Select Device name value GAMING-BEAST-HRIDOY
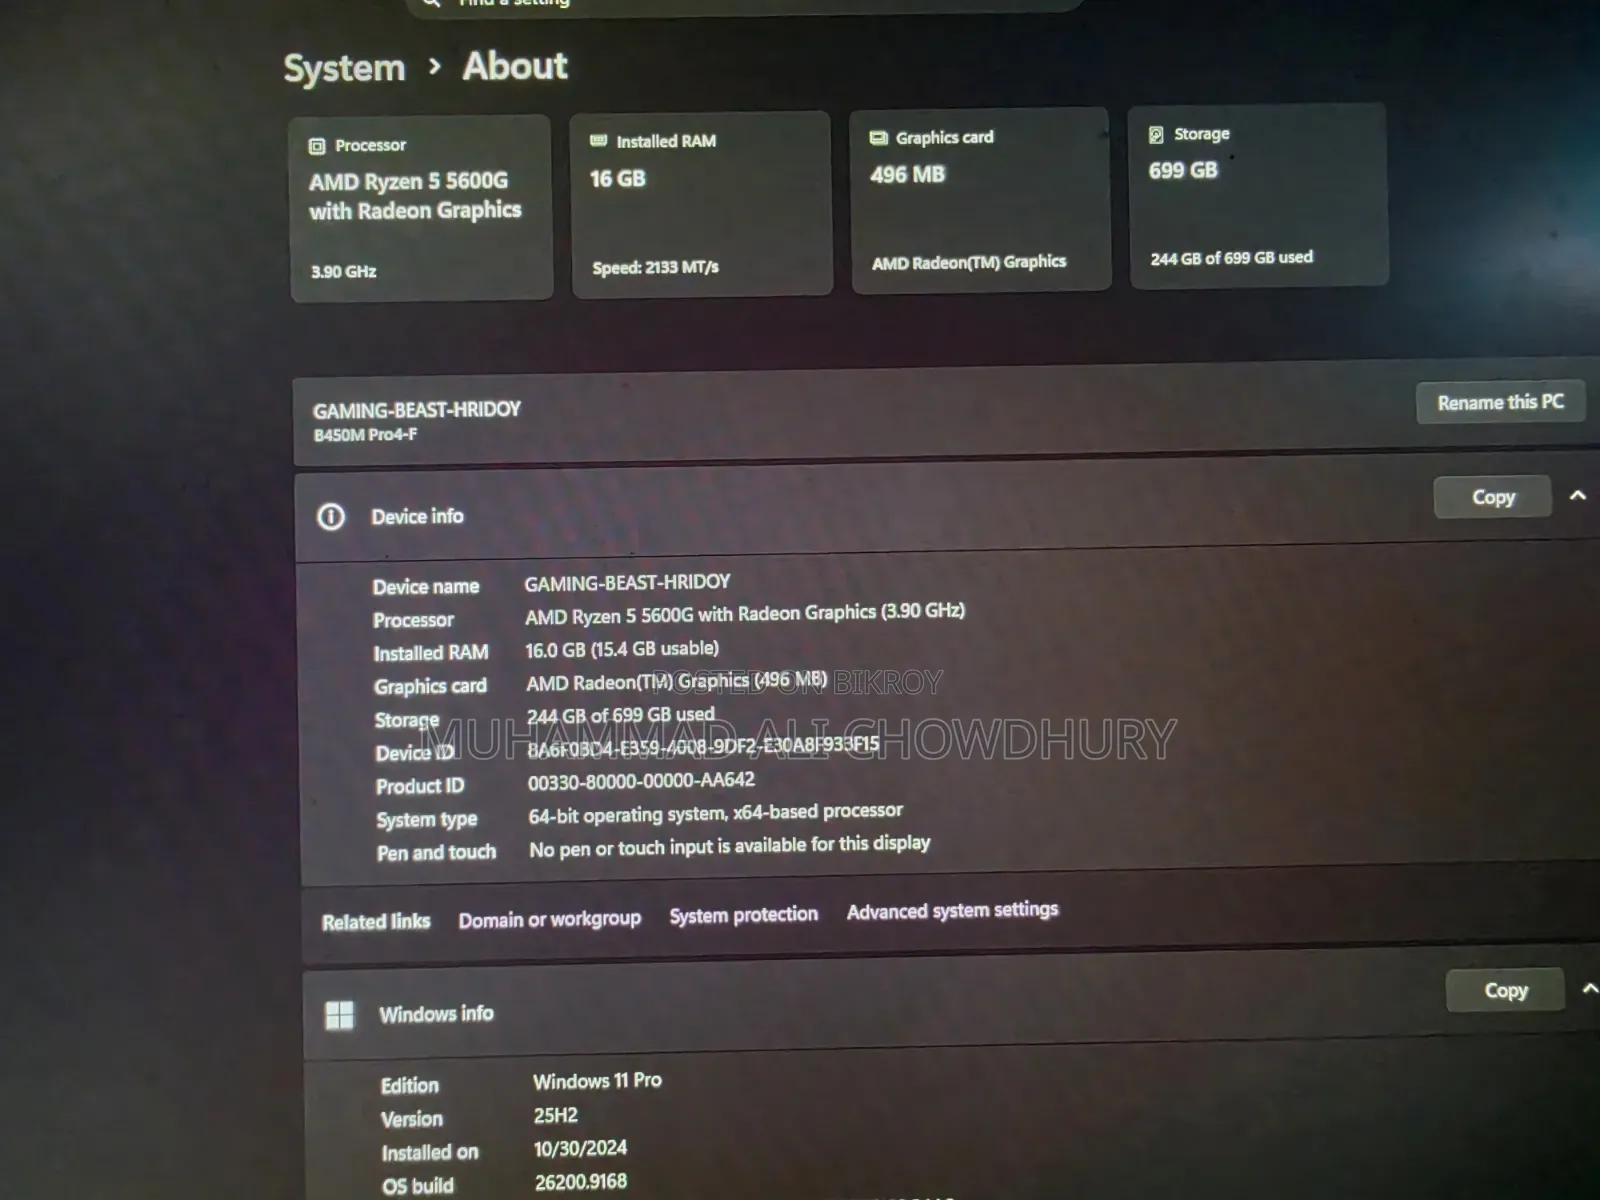The width and height of the screenshot is (1600, 1200). [627, 582]
